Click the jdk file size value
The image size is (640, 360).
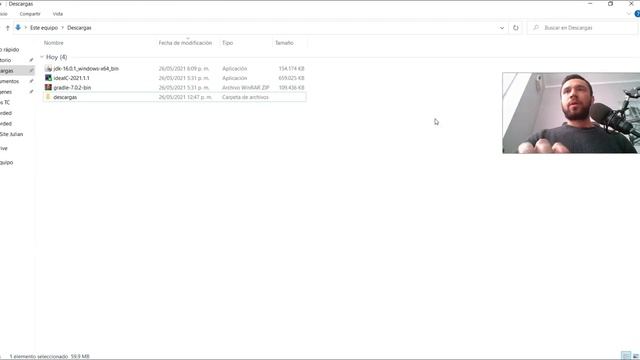pos(291,69)
